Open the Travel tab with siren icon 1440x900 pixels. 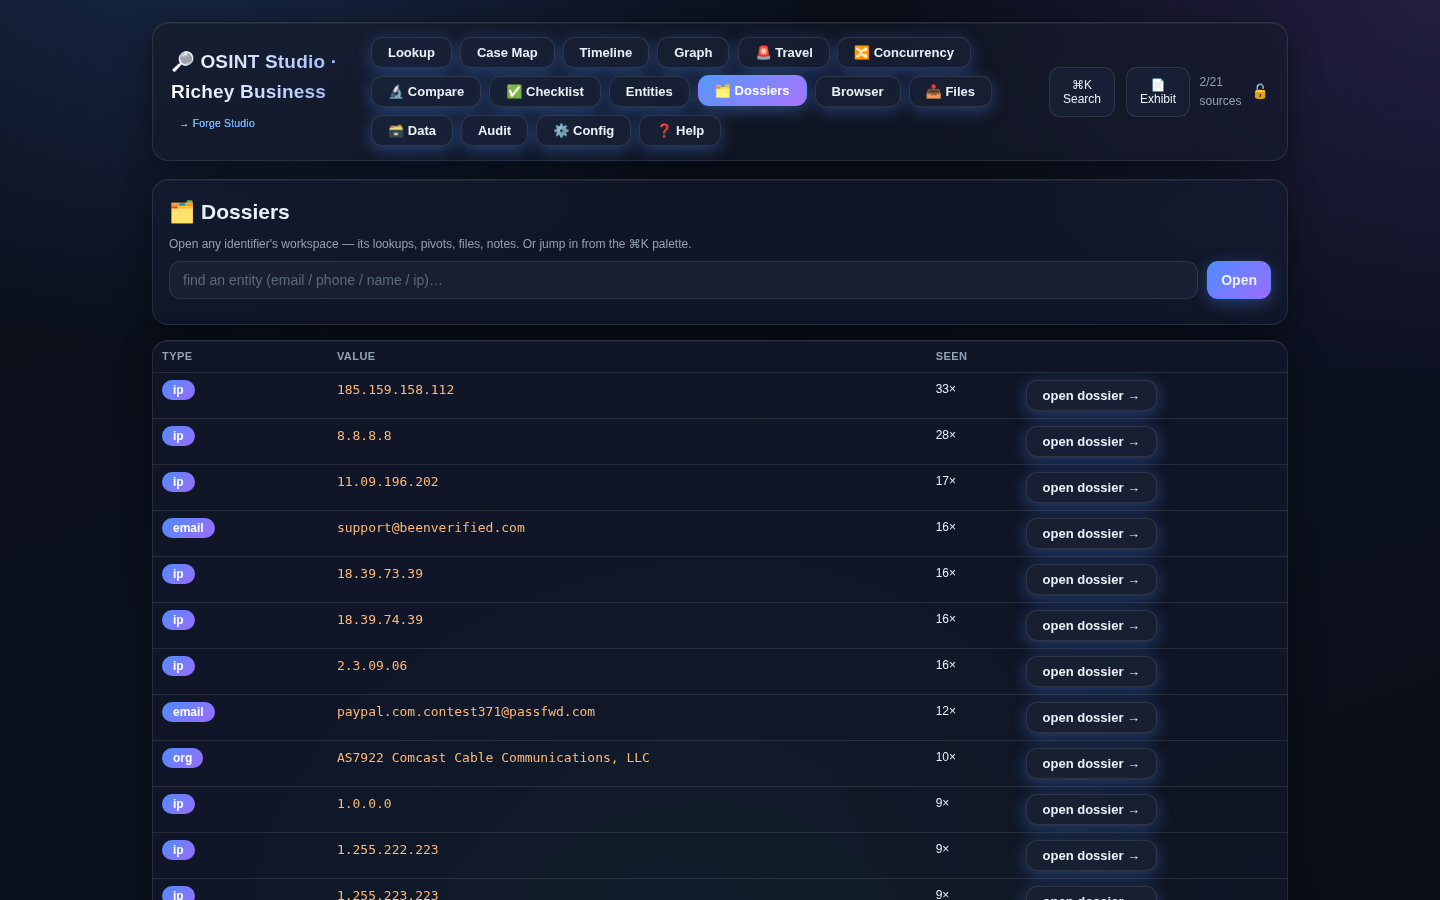784,53
